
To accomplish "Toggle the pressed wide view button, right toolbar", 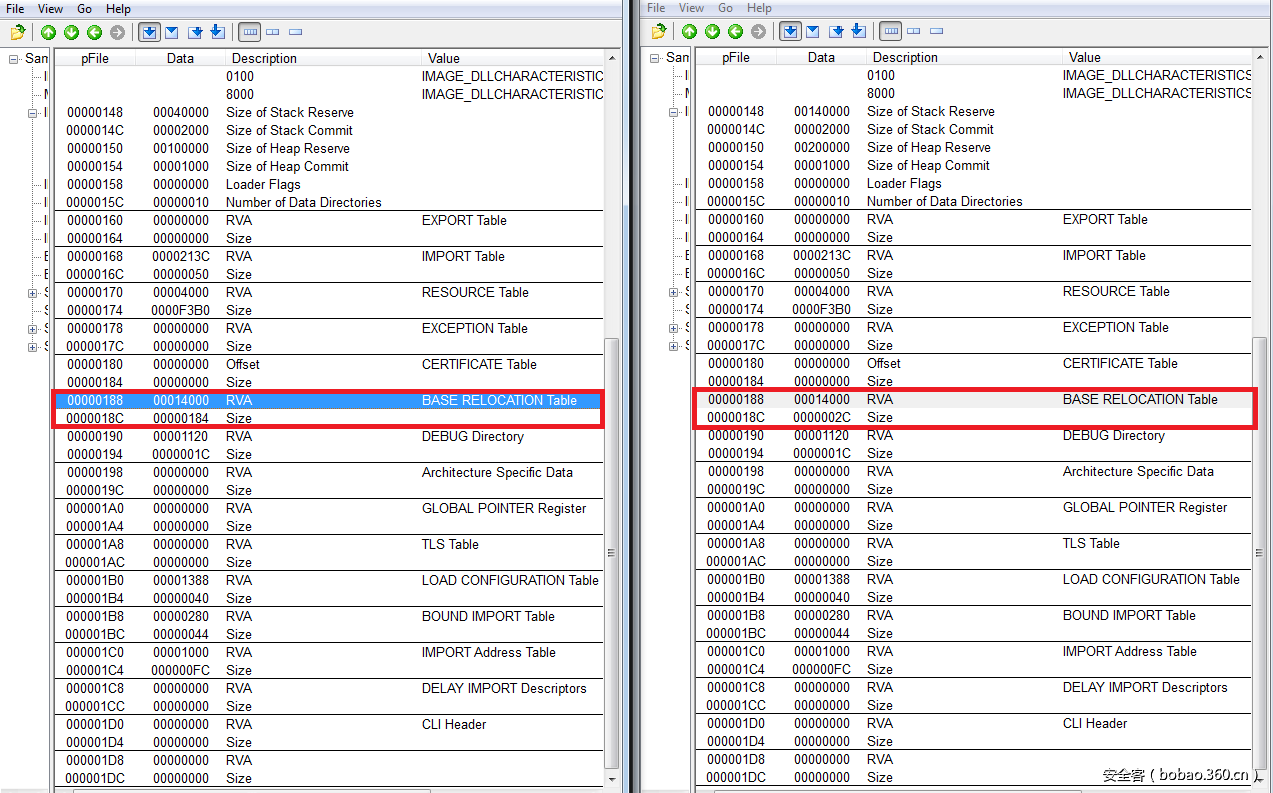I will tap(891, 32).
